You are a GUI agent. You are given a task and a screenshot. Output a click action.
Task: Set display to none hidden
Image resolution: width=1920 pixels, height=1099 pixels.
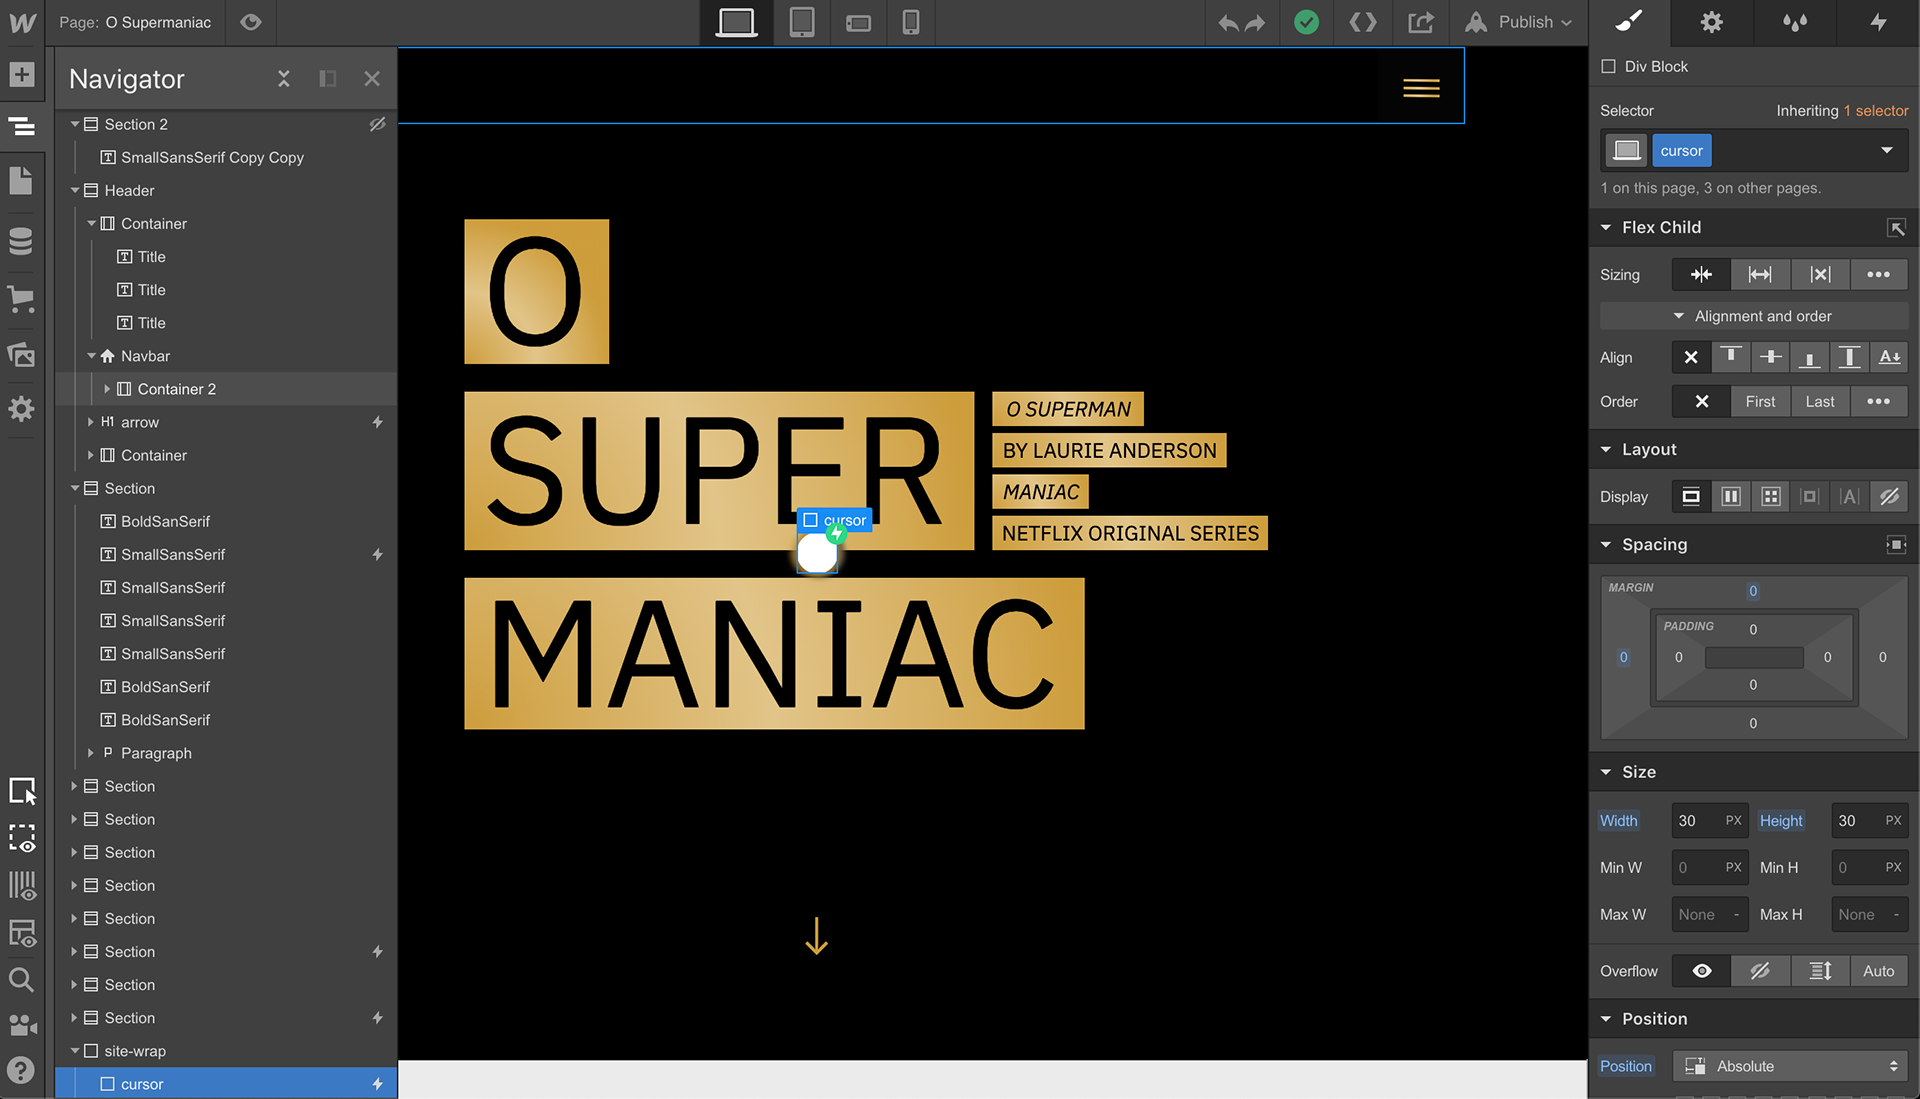click(1889, 497)
